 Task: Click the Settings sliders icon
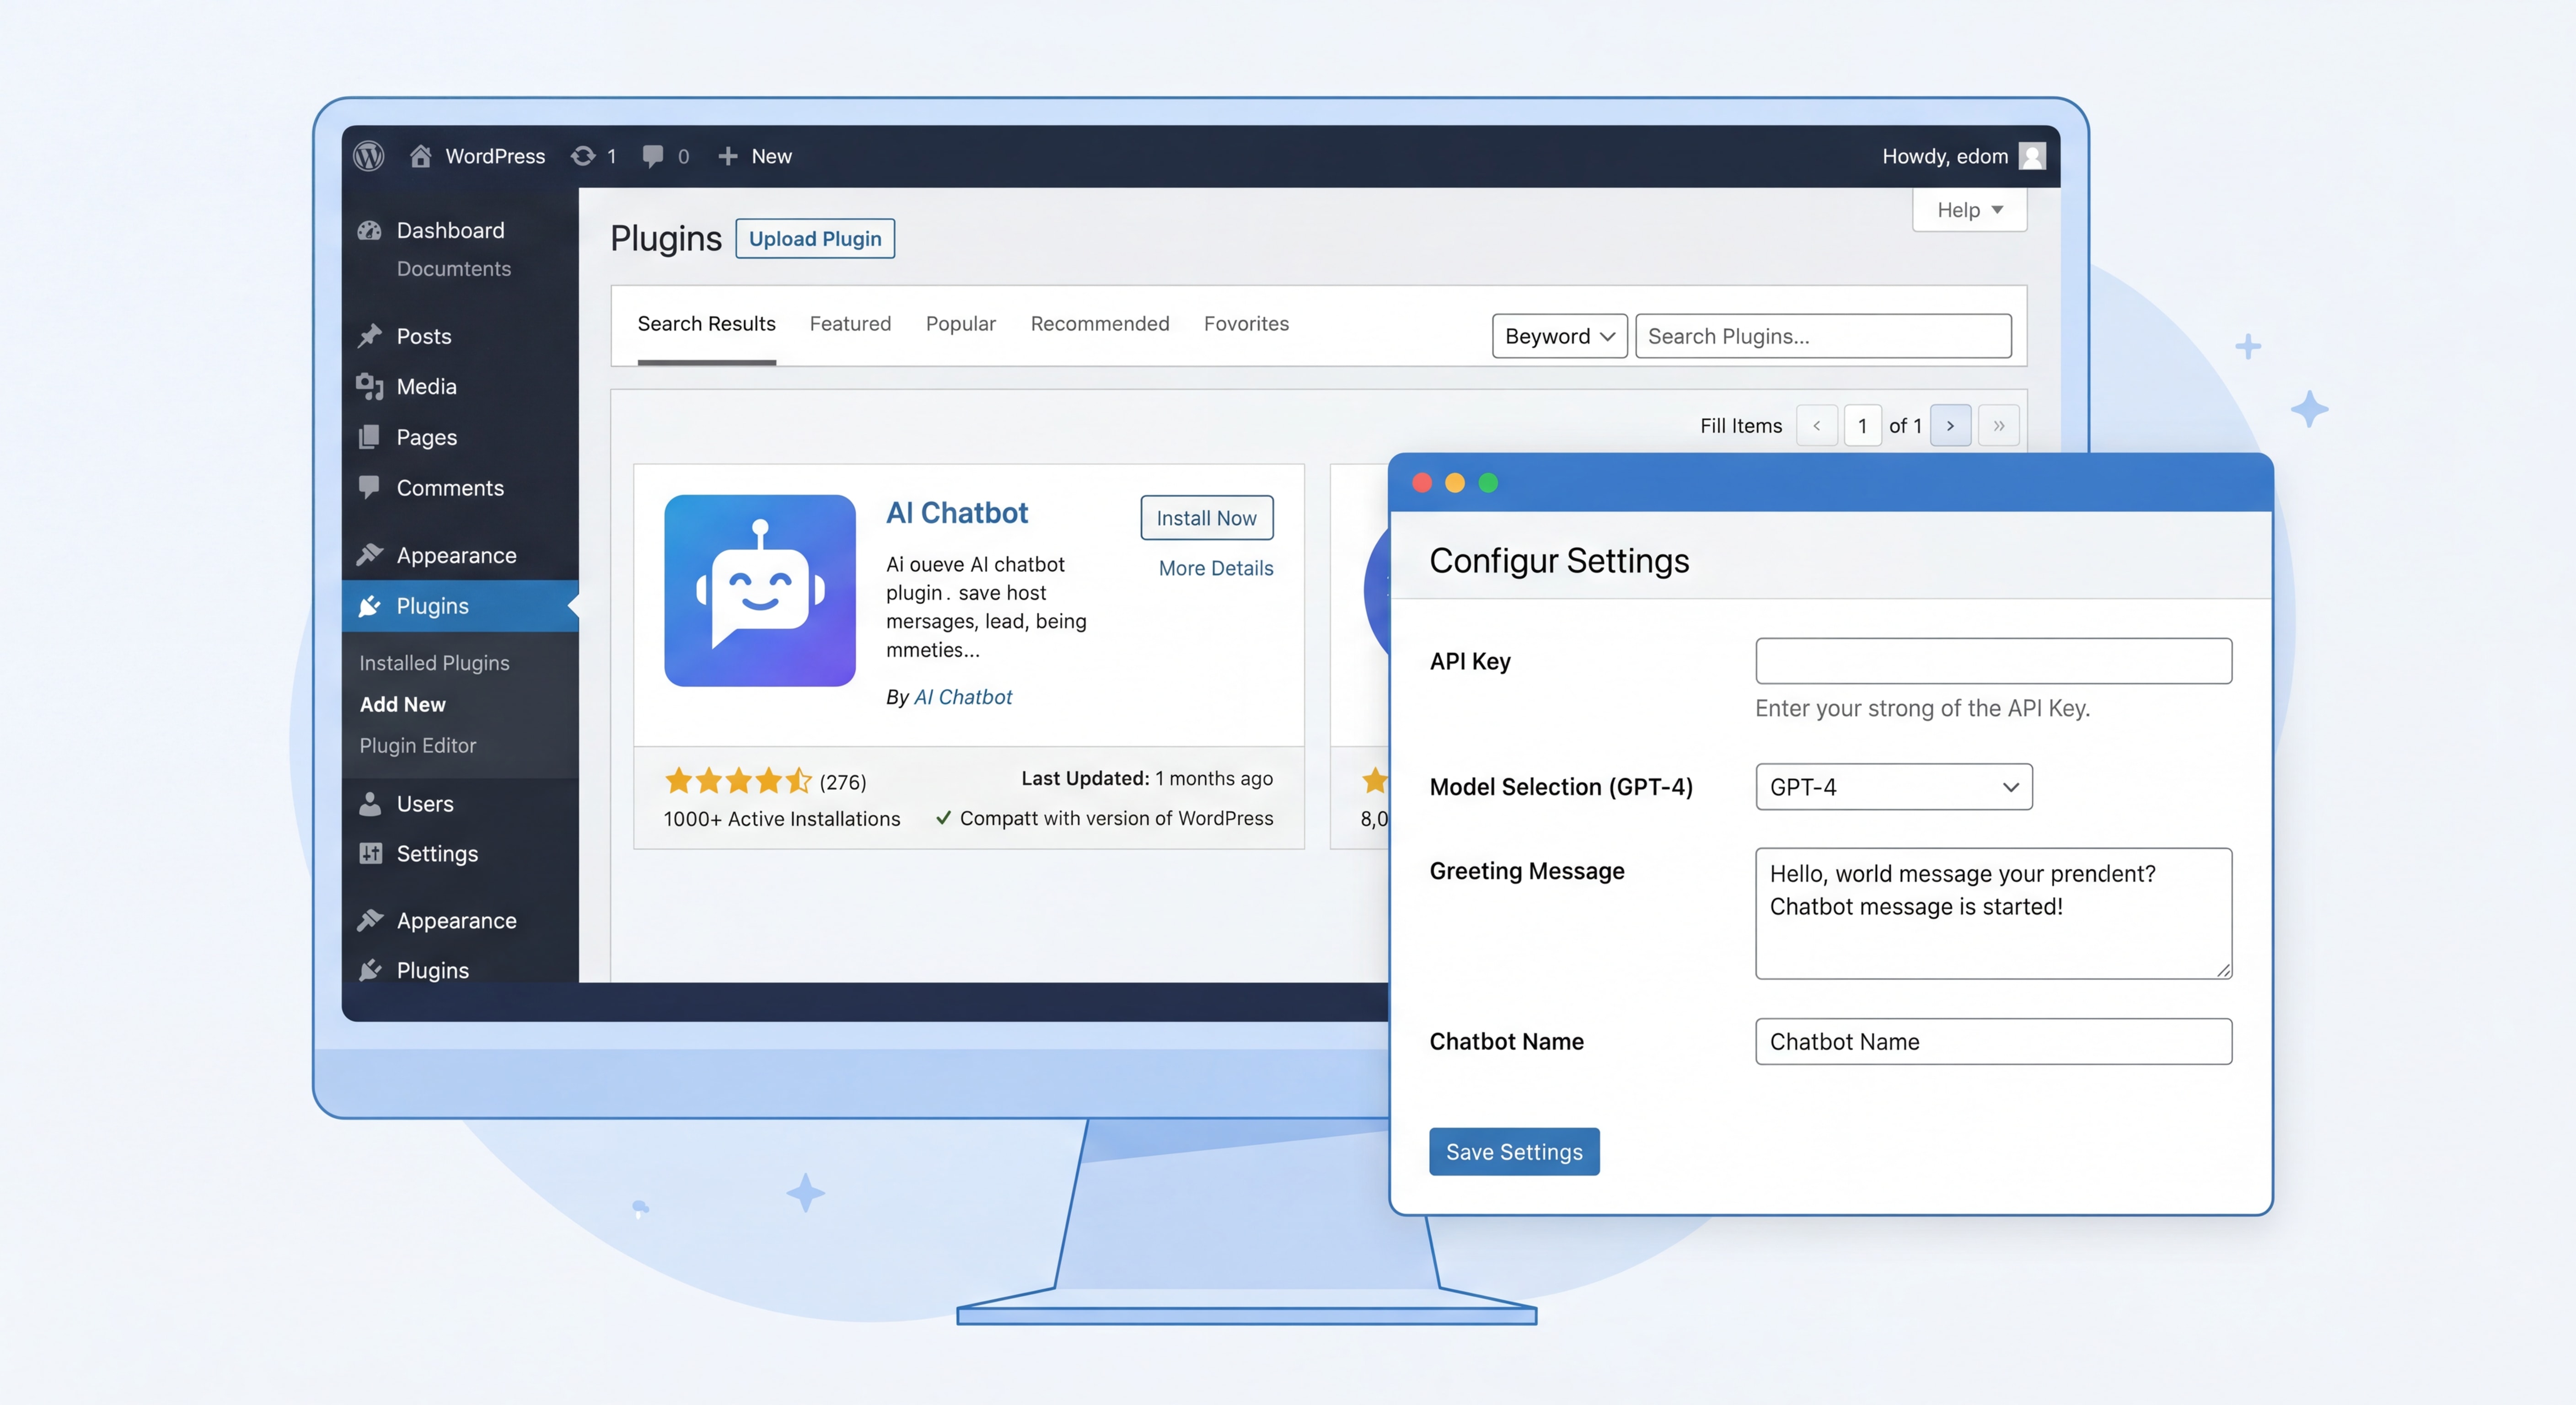pos(370,853)
